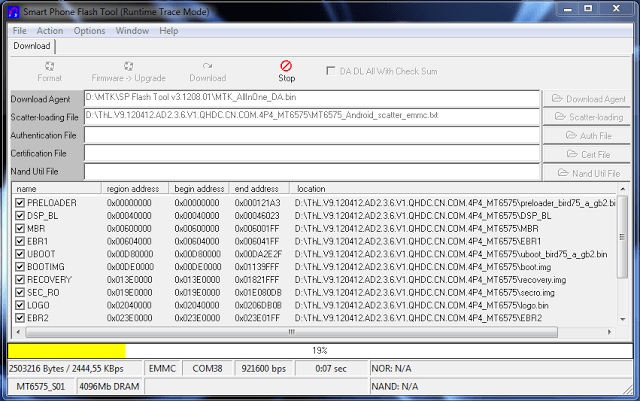This screenshot has width=640, height=402.
Task: Click the vertical scrollbar thumb
Action: click(x=622, y=237)
